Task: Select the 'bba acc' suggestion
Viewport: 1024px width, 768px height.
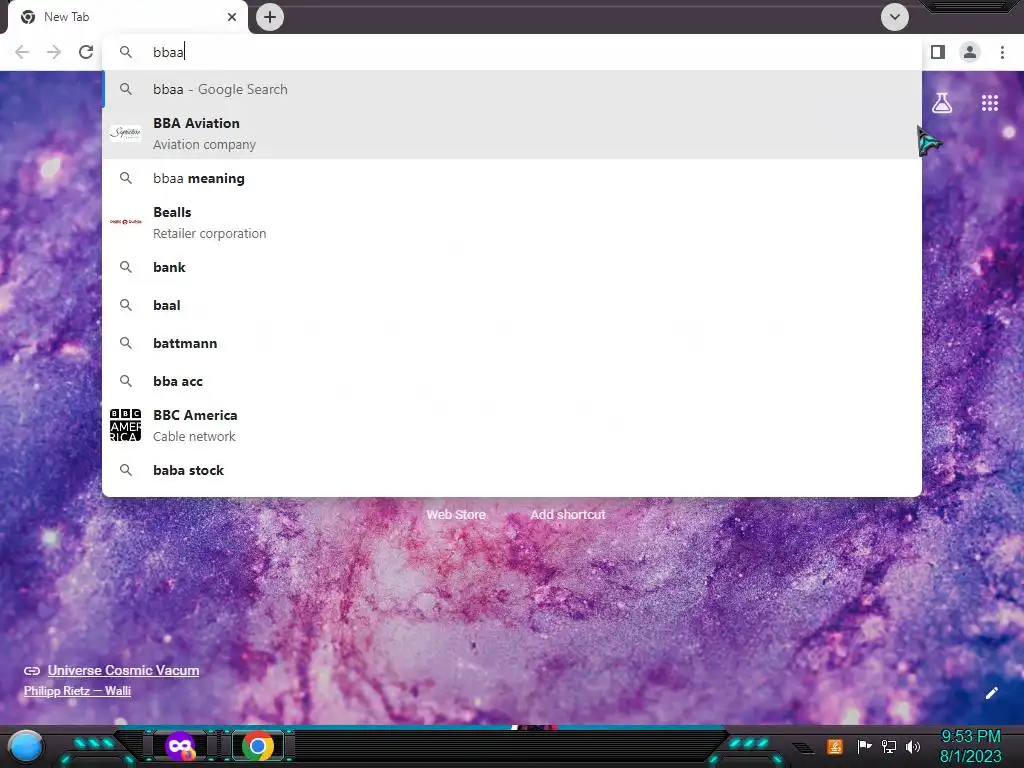Action: click(x=512, y=381)
